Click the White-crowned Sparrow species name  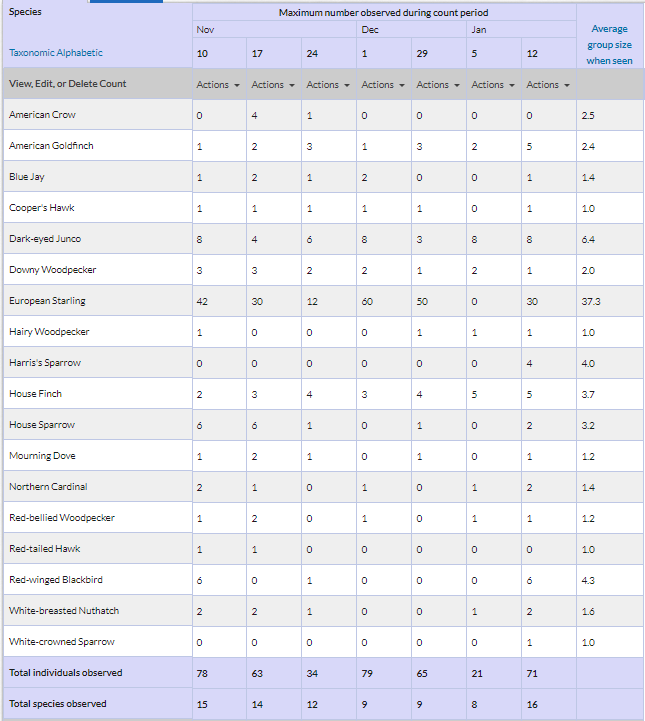(x=62, y=641)
